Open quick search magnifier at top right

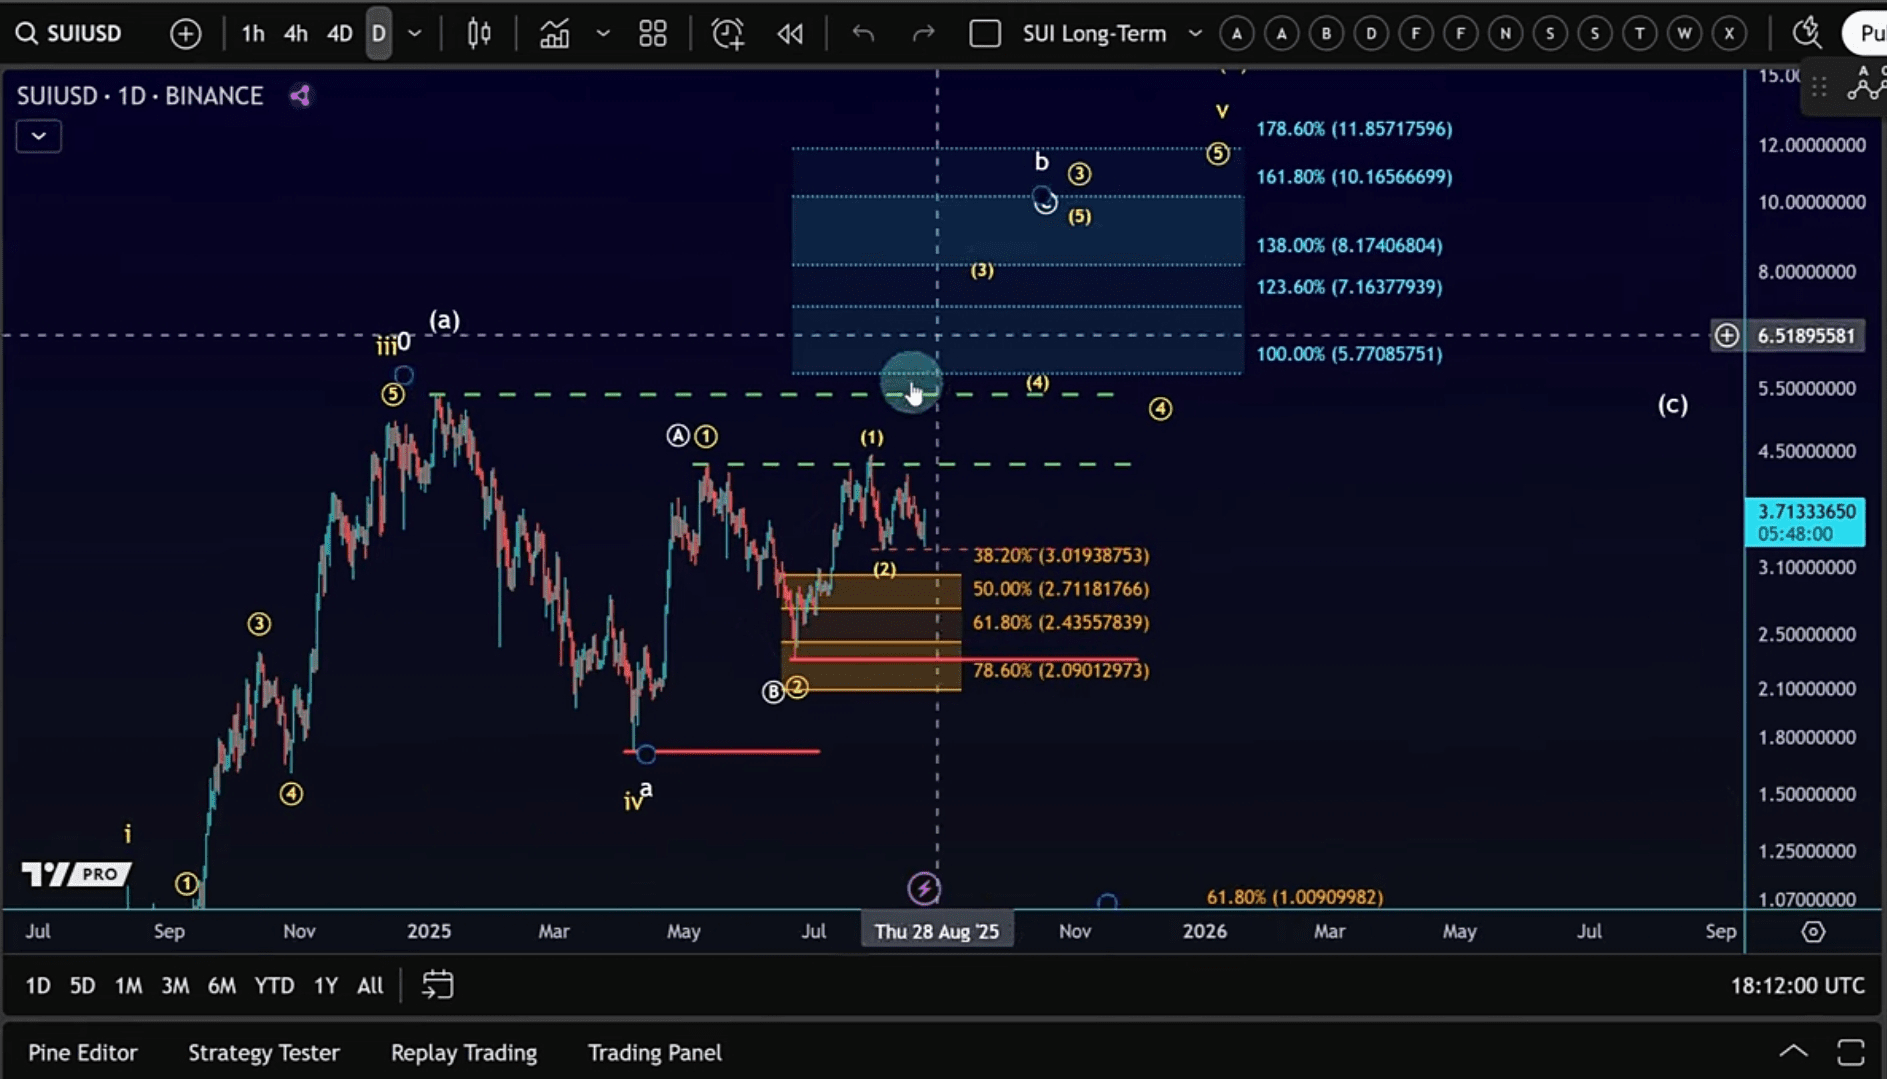point(1807,34)
